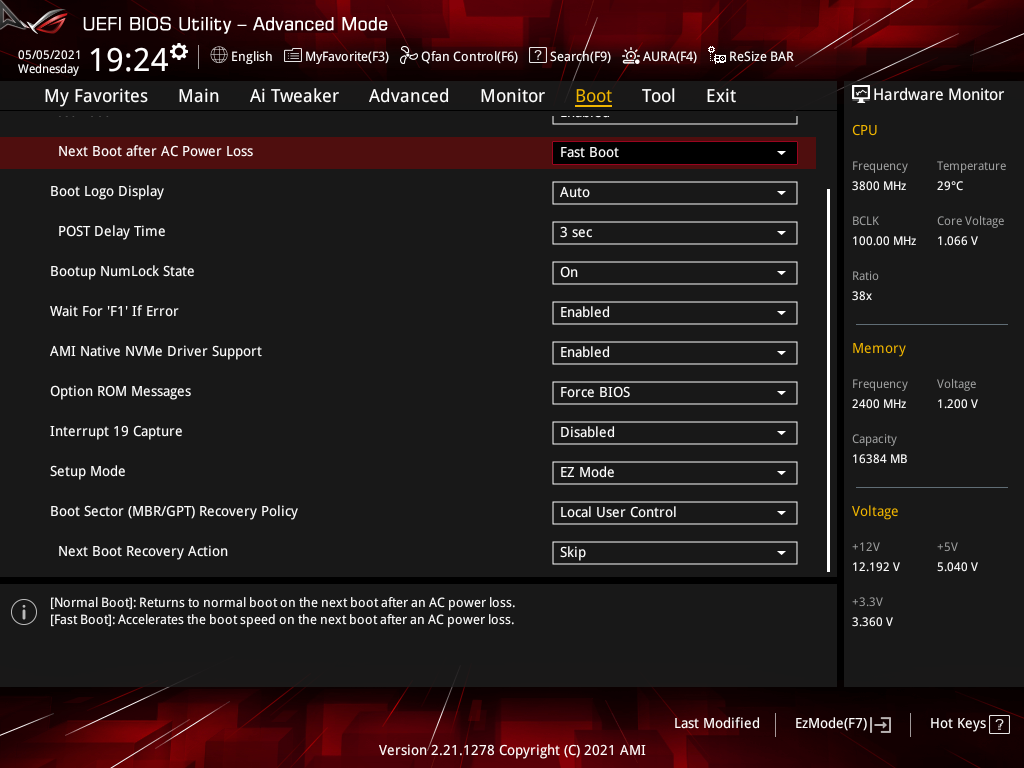Click Ratio value 38x
The image size is (1024, 768).
click(x=861, y=296)
